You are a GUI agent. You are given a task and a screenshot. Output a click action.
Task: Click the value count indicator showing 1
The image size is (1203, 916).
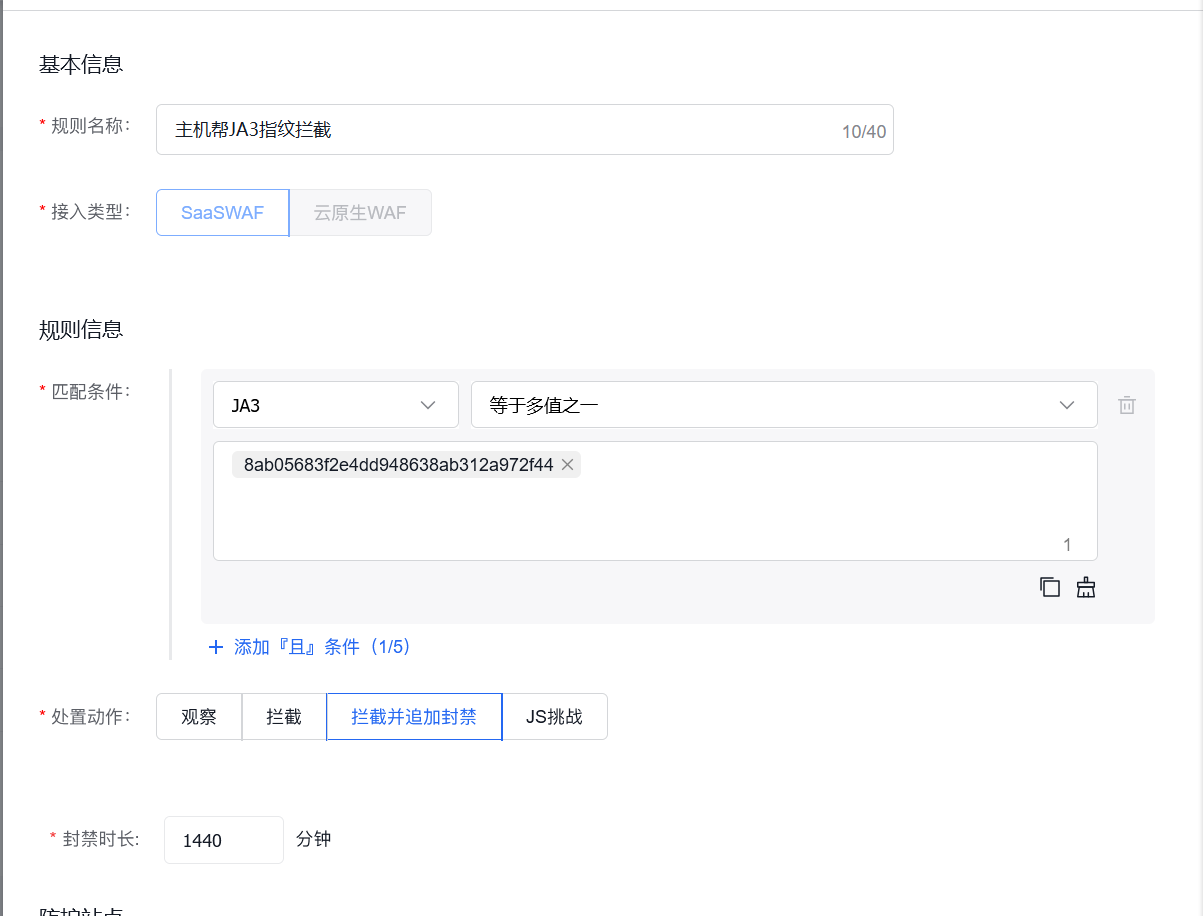coord(1066,544)
